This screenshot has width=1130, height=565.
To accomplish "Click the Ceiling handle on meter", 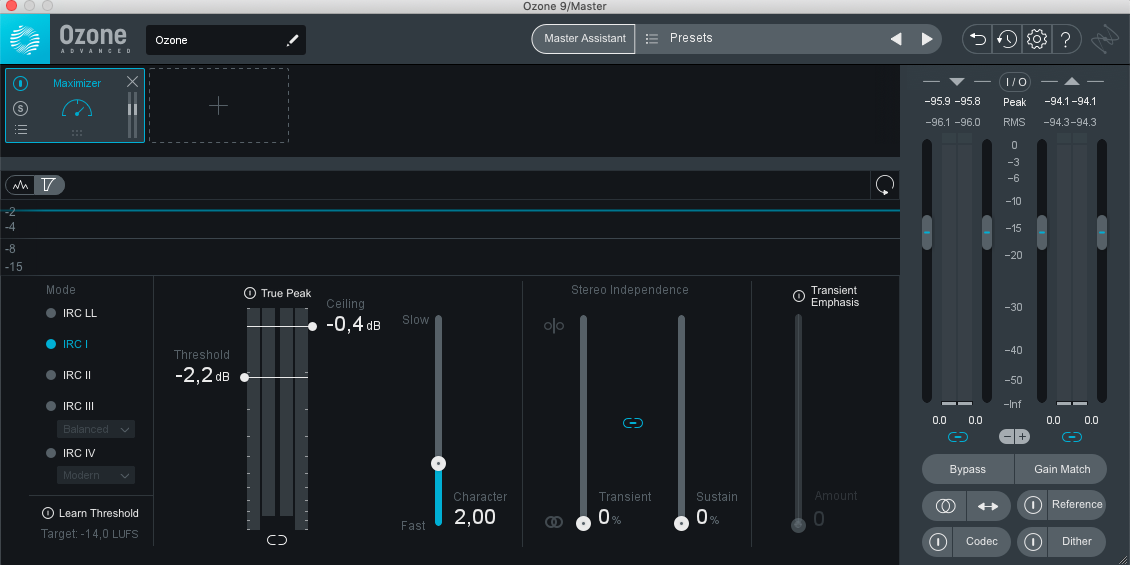I will (312, 326).
